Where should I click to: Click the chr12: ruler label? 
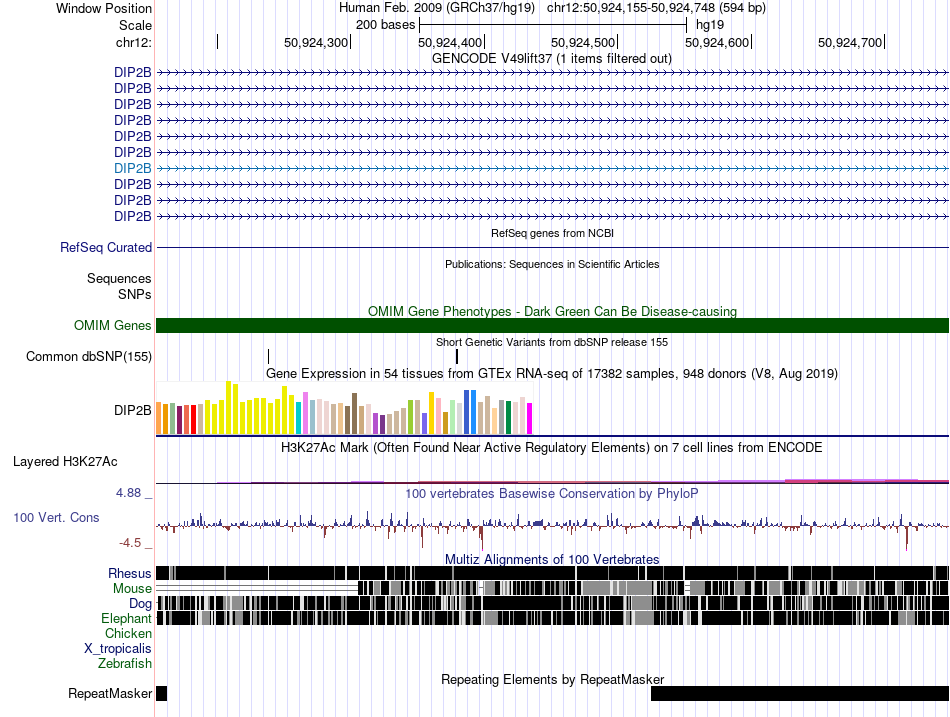(x=134, y=42)
